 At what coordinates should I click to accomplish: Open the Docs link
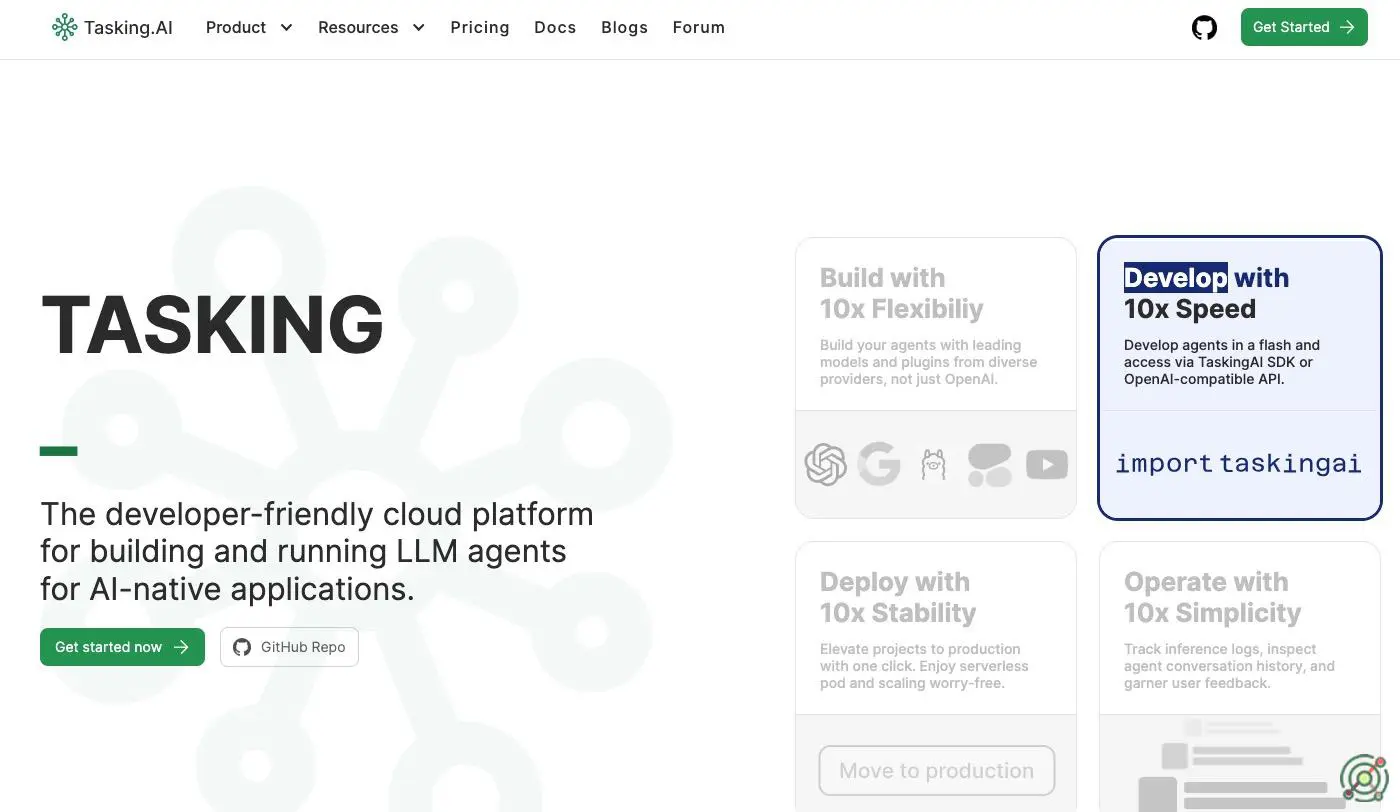coord(555,27)
